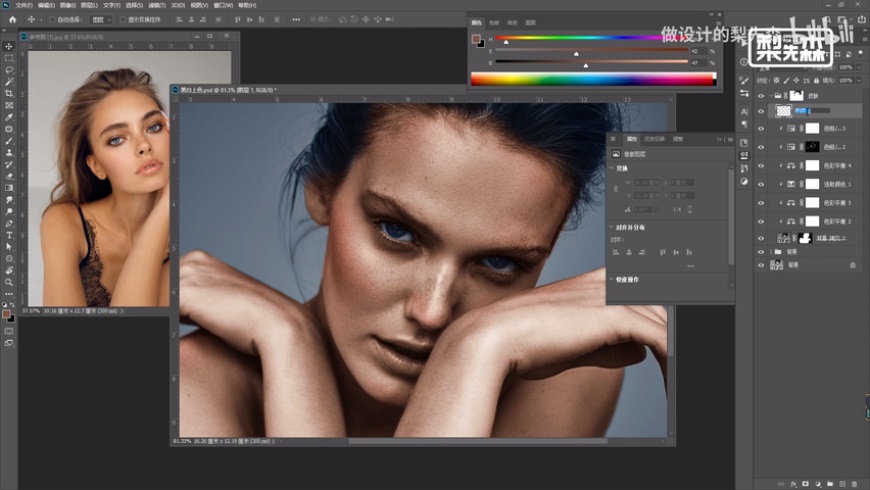Toggle the 自动选择 checkbox

52,19
